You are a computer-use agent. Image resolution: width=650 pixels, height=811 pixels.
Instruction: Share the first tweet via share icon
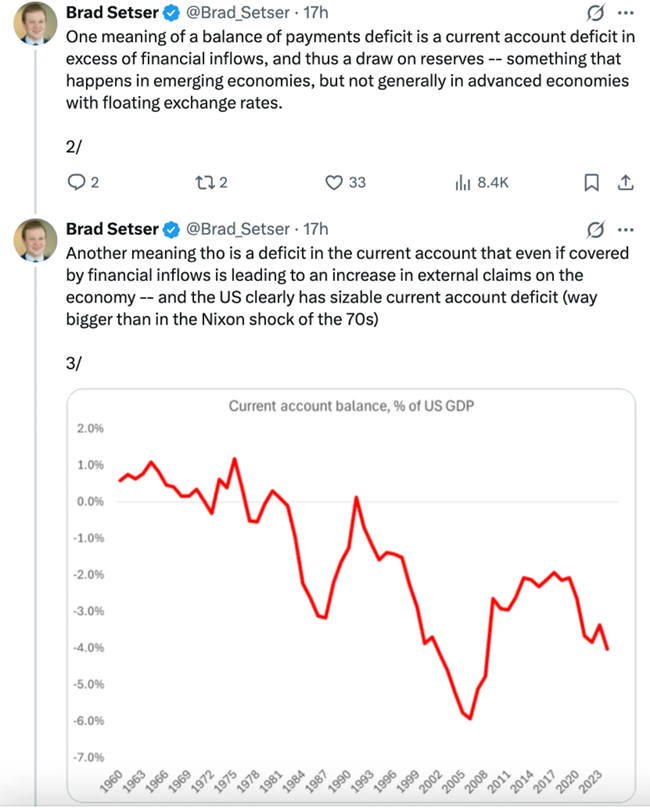(625, 182)
